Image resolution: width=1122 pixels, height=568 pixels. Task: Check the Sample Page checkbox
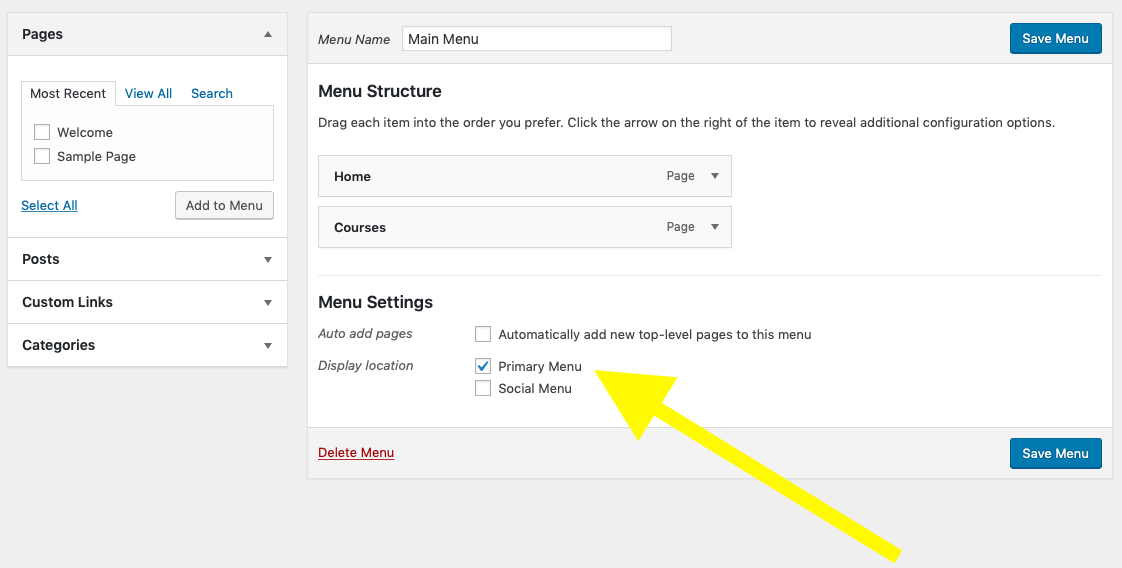[x=42, y=156]
